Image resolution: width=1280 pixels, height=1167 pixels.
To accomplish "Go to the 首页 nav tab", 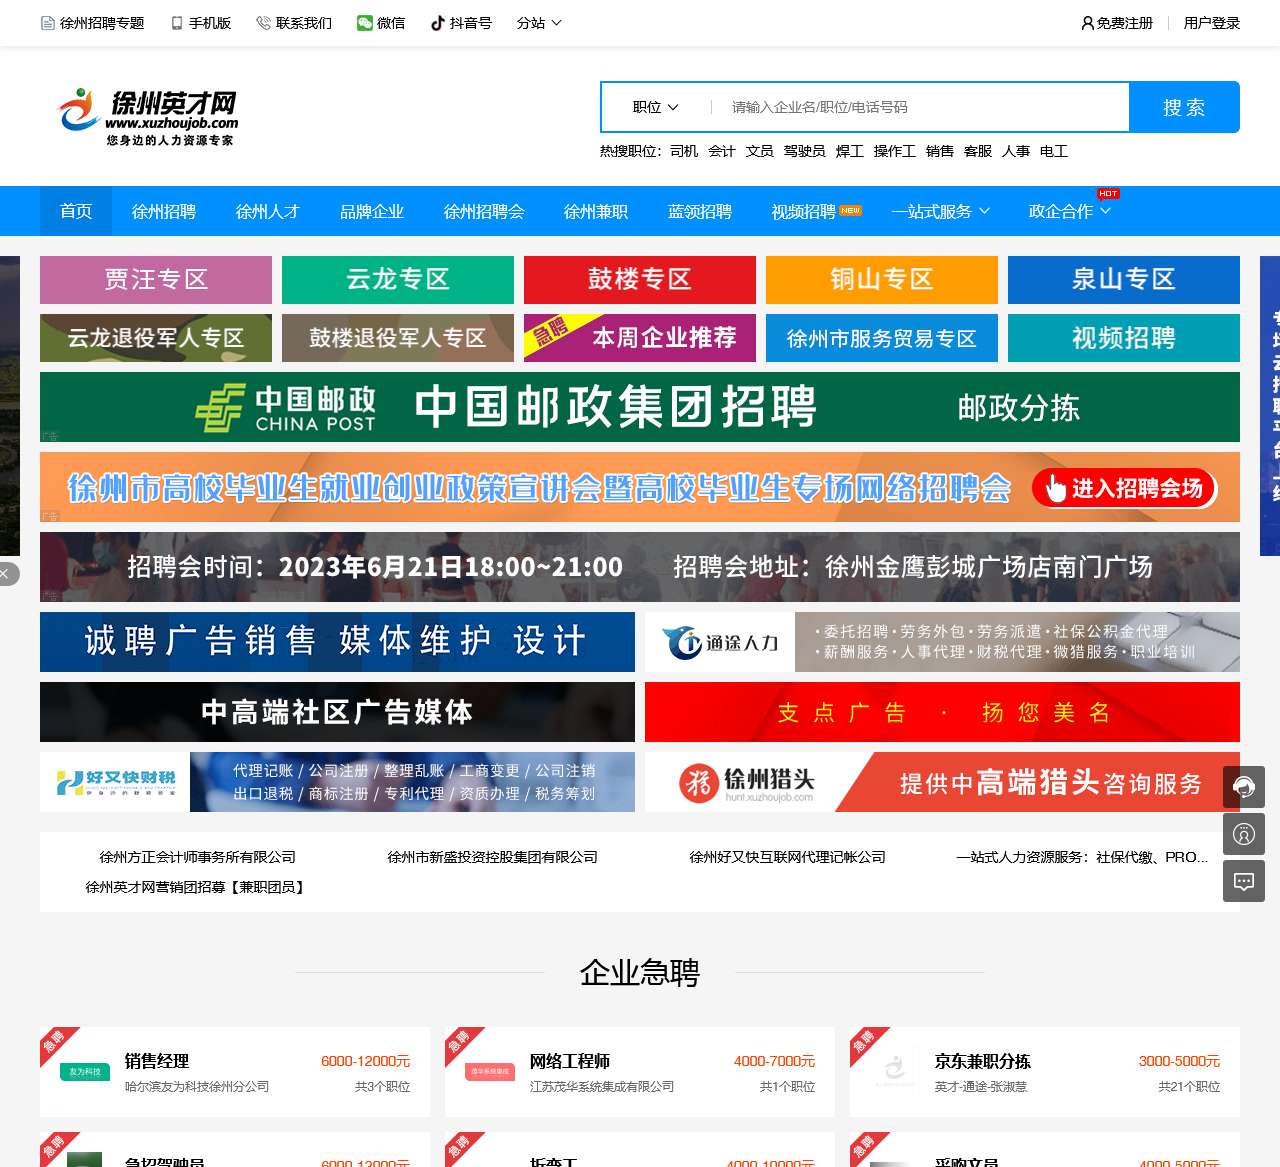I will pos(76,211).
